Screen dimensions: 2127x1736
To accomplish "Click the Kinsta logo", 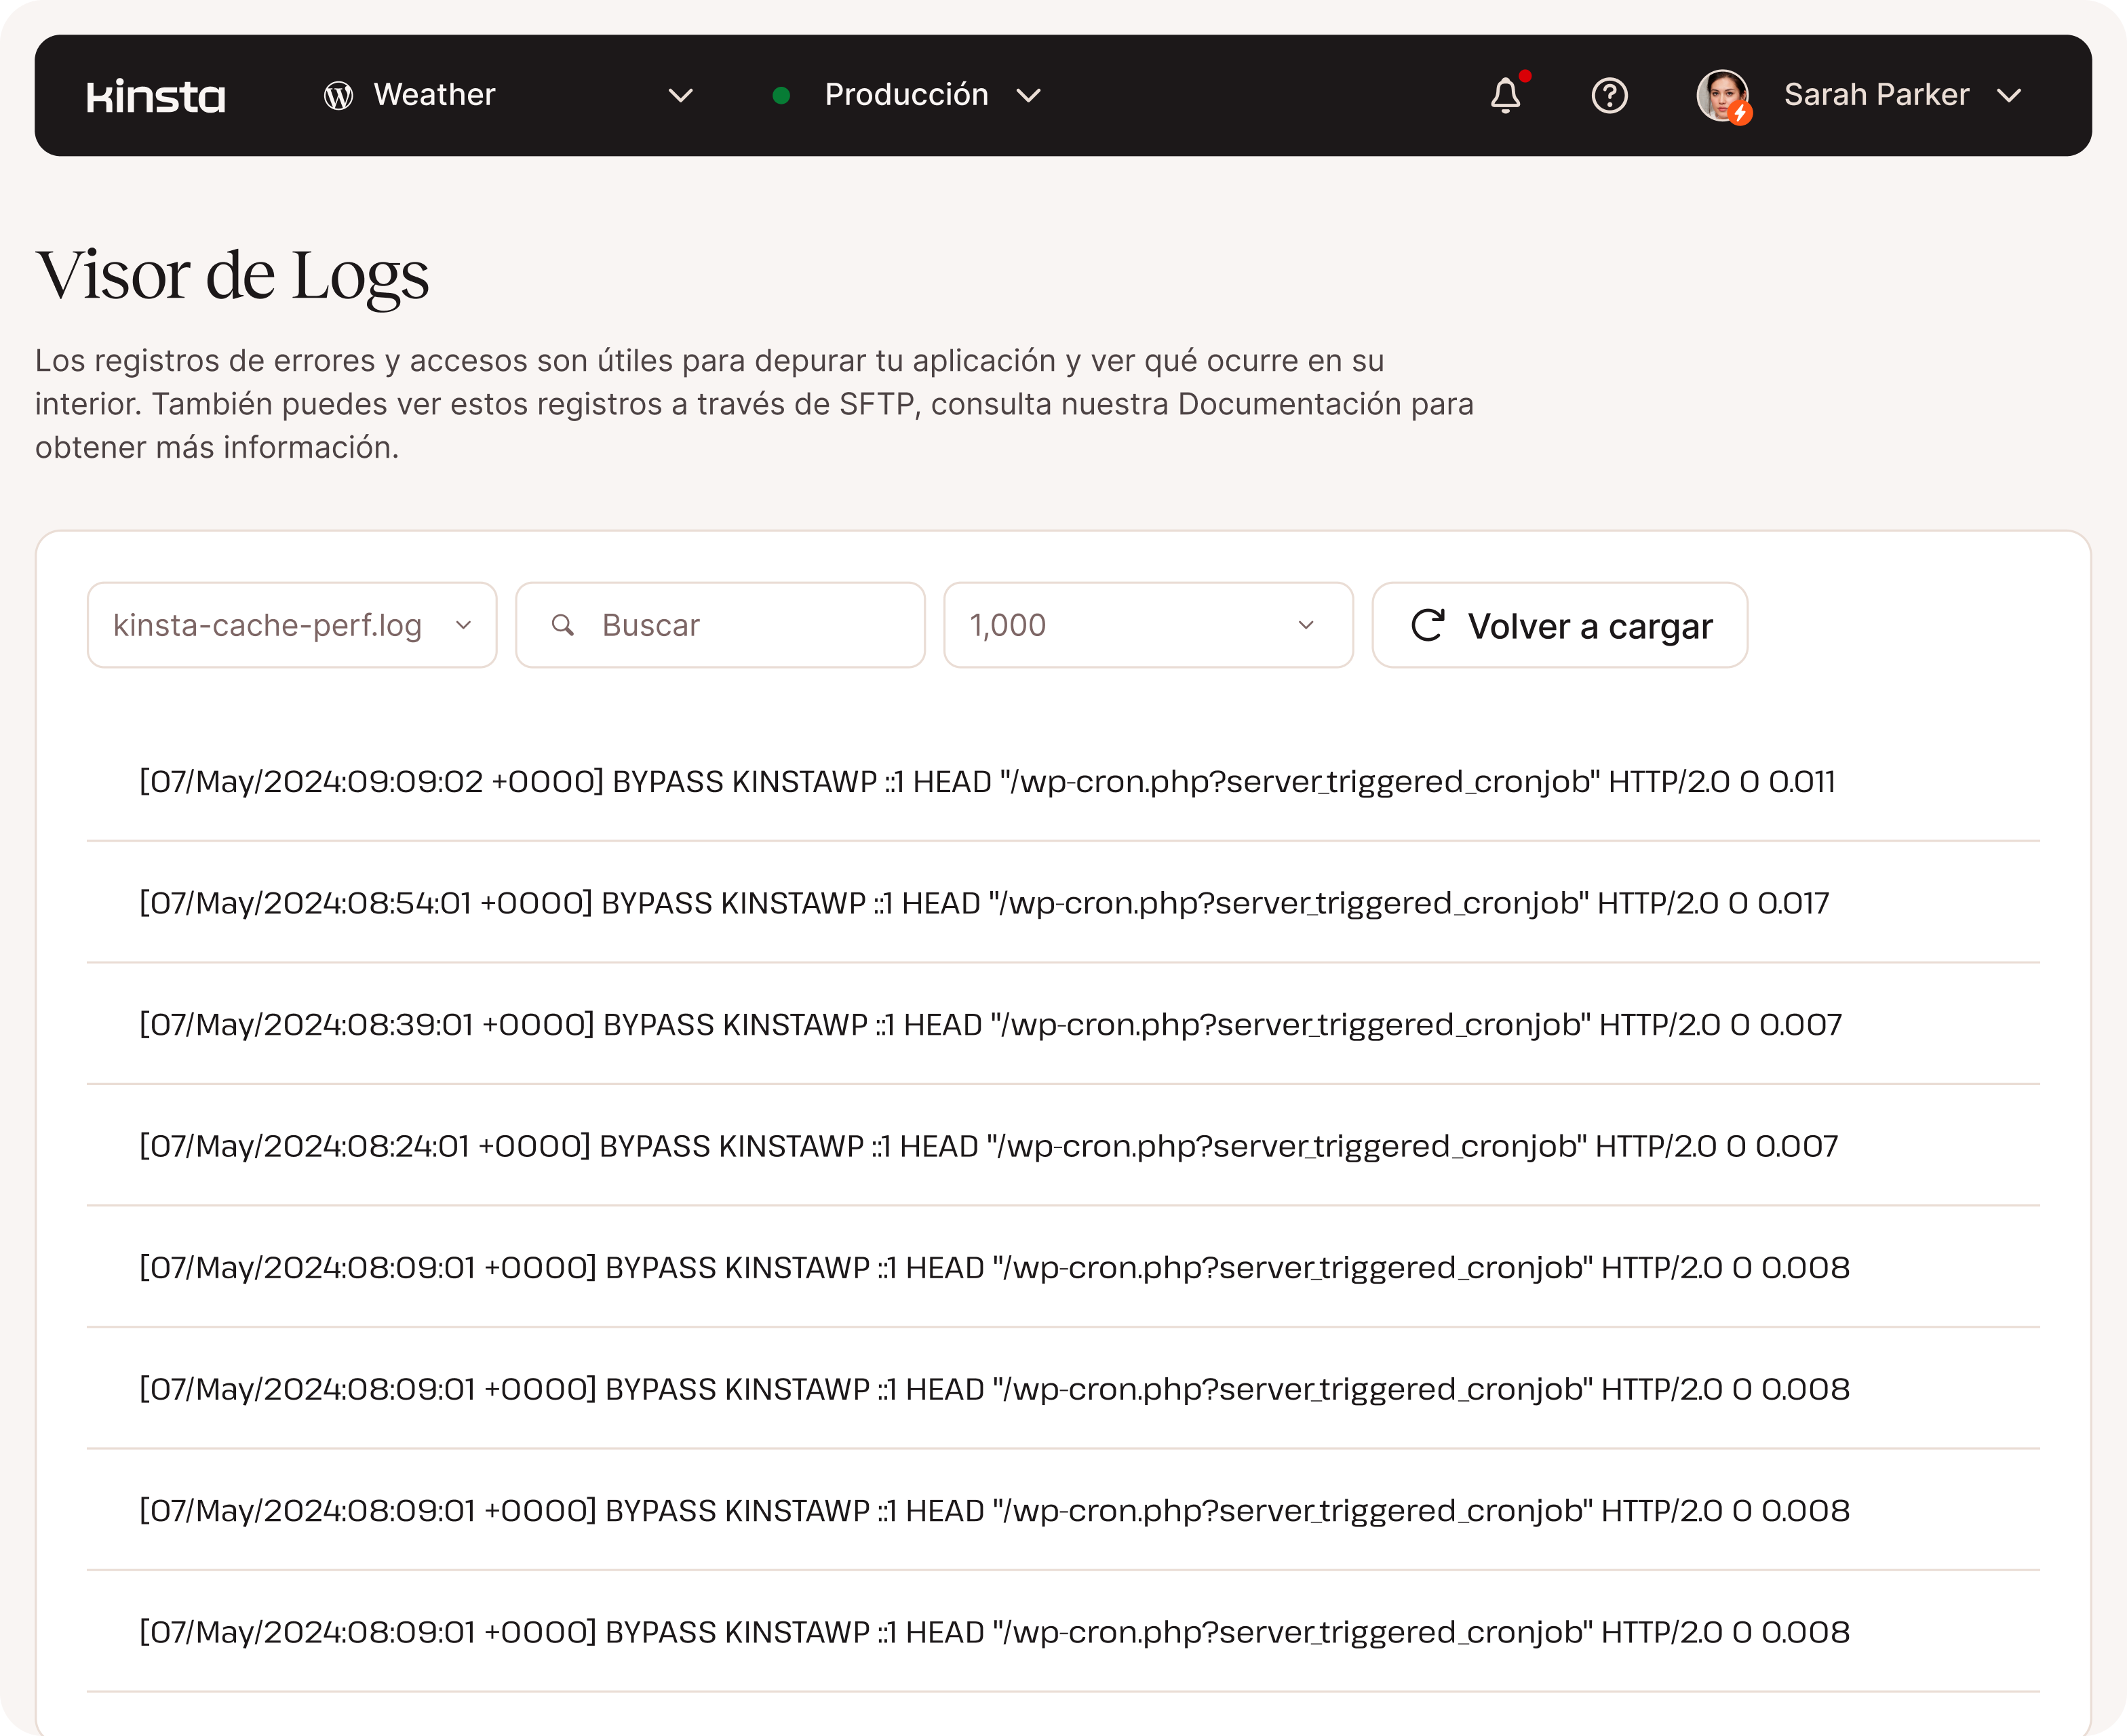I will pyautogui.click(x=156, y=96).
